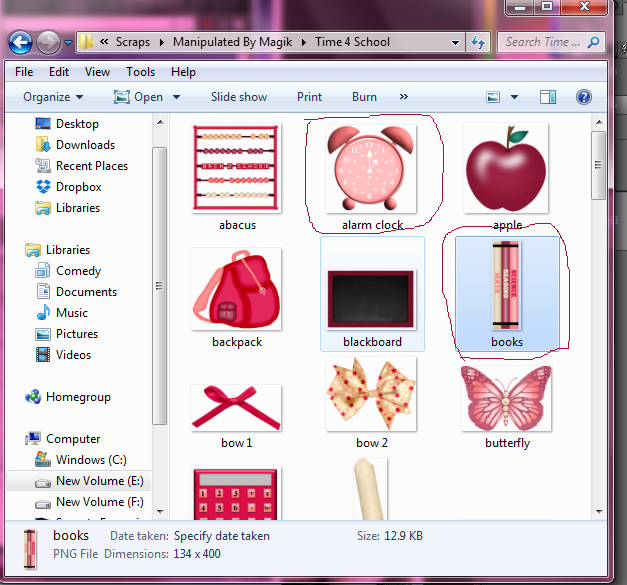Click the folder icon in address bar
This screenshot has width=627, height=585.
click(x=86, y=42)
